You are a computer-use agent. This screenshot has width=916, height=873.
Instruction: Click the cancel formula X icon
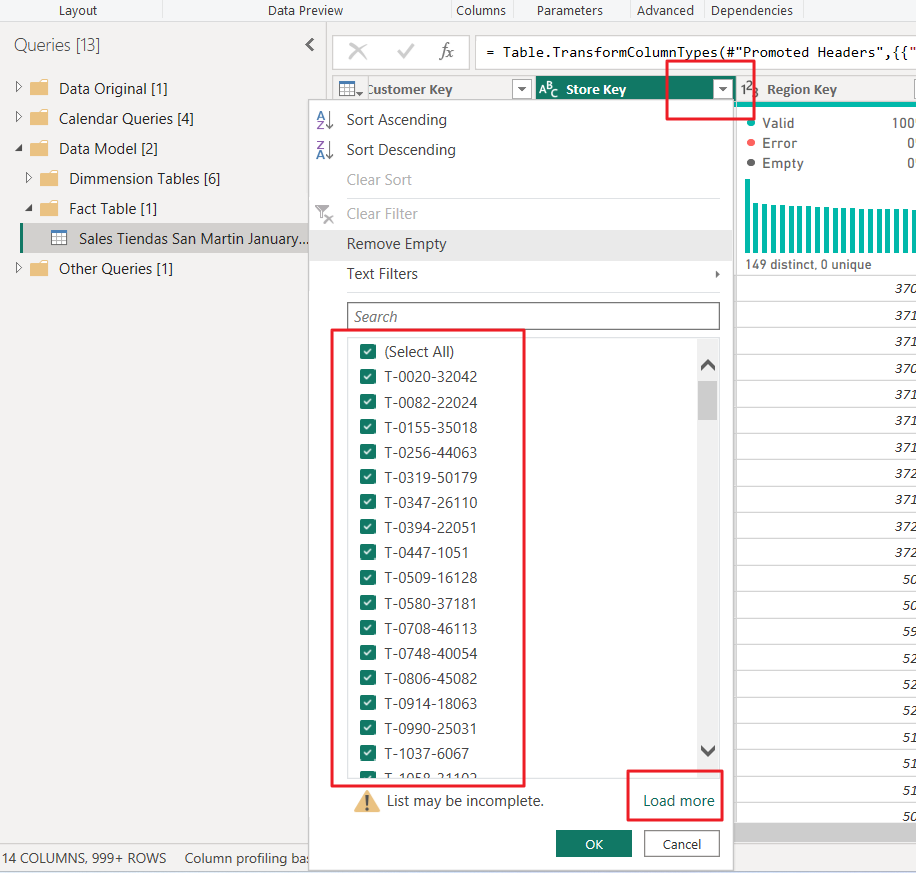point(358,52)
